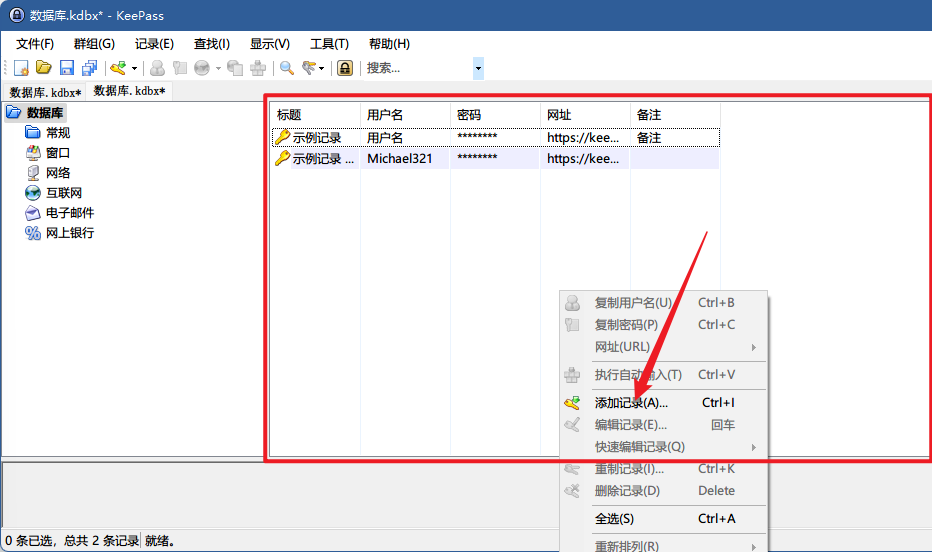Expand the 重新排列(R) submenu
The width and height of the screenshot is (932, 552).
[x=664, y=546]
